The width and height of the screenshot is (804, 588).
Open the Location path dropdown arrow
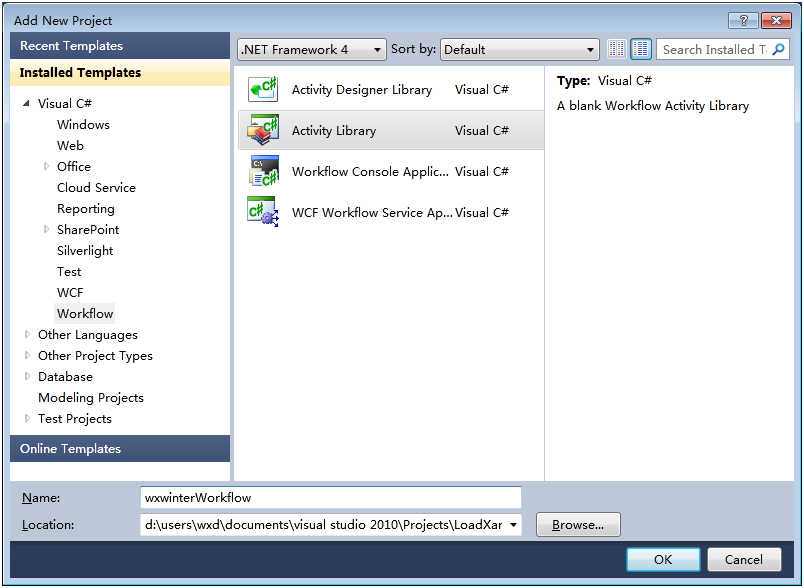pyautogui.click(x=513, y=525)
